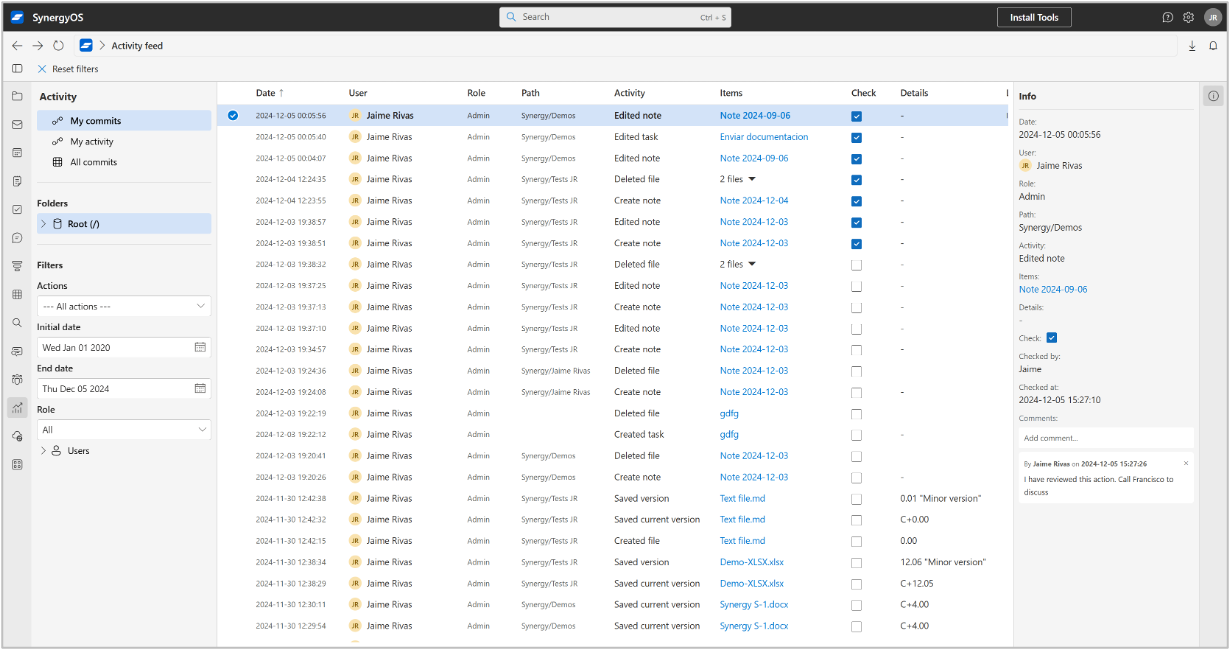Open the mail envelope in left rail
The height and width of the screenshot is (650, 1230).
[17, 125]
